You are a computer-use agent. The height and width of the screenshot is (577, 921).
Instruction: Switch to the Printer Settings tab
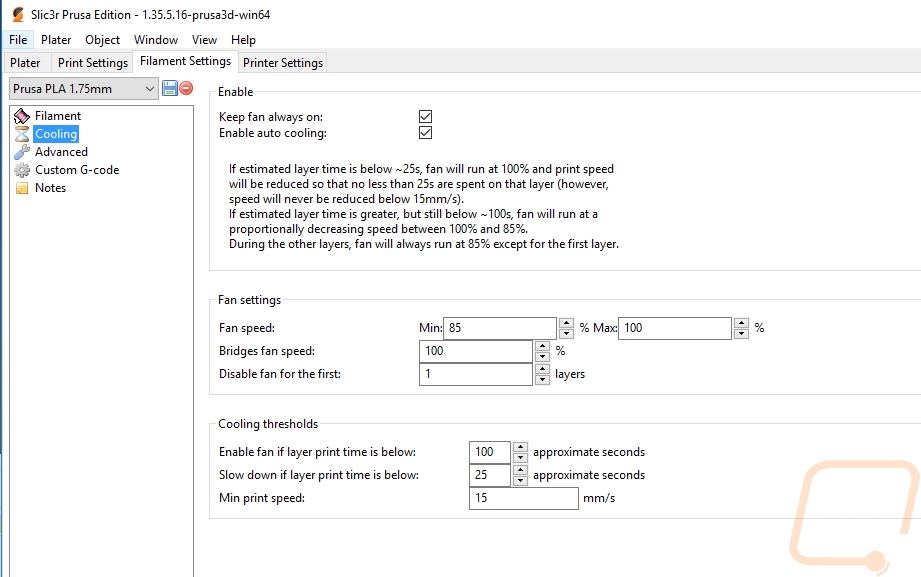tap(283, 62)
